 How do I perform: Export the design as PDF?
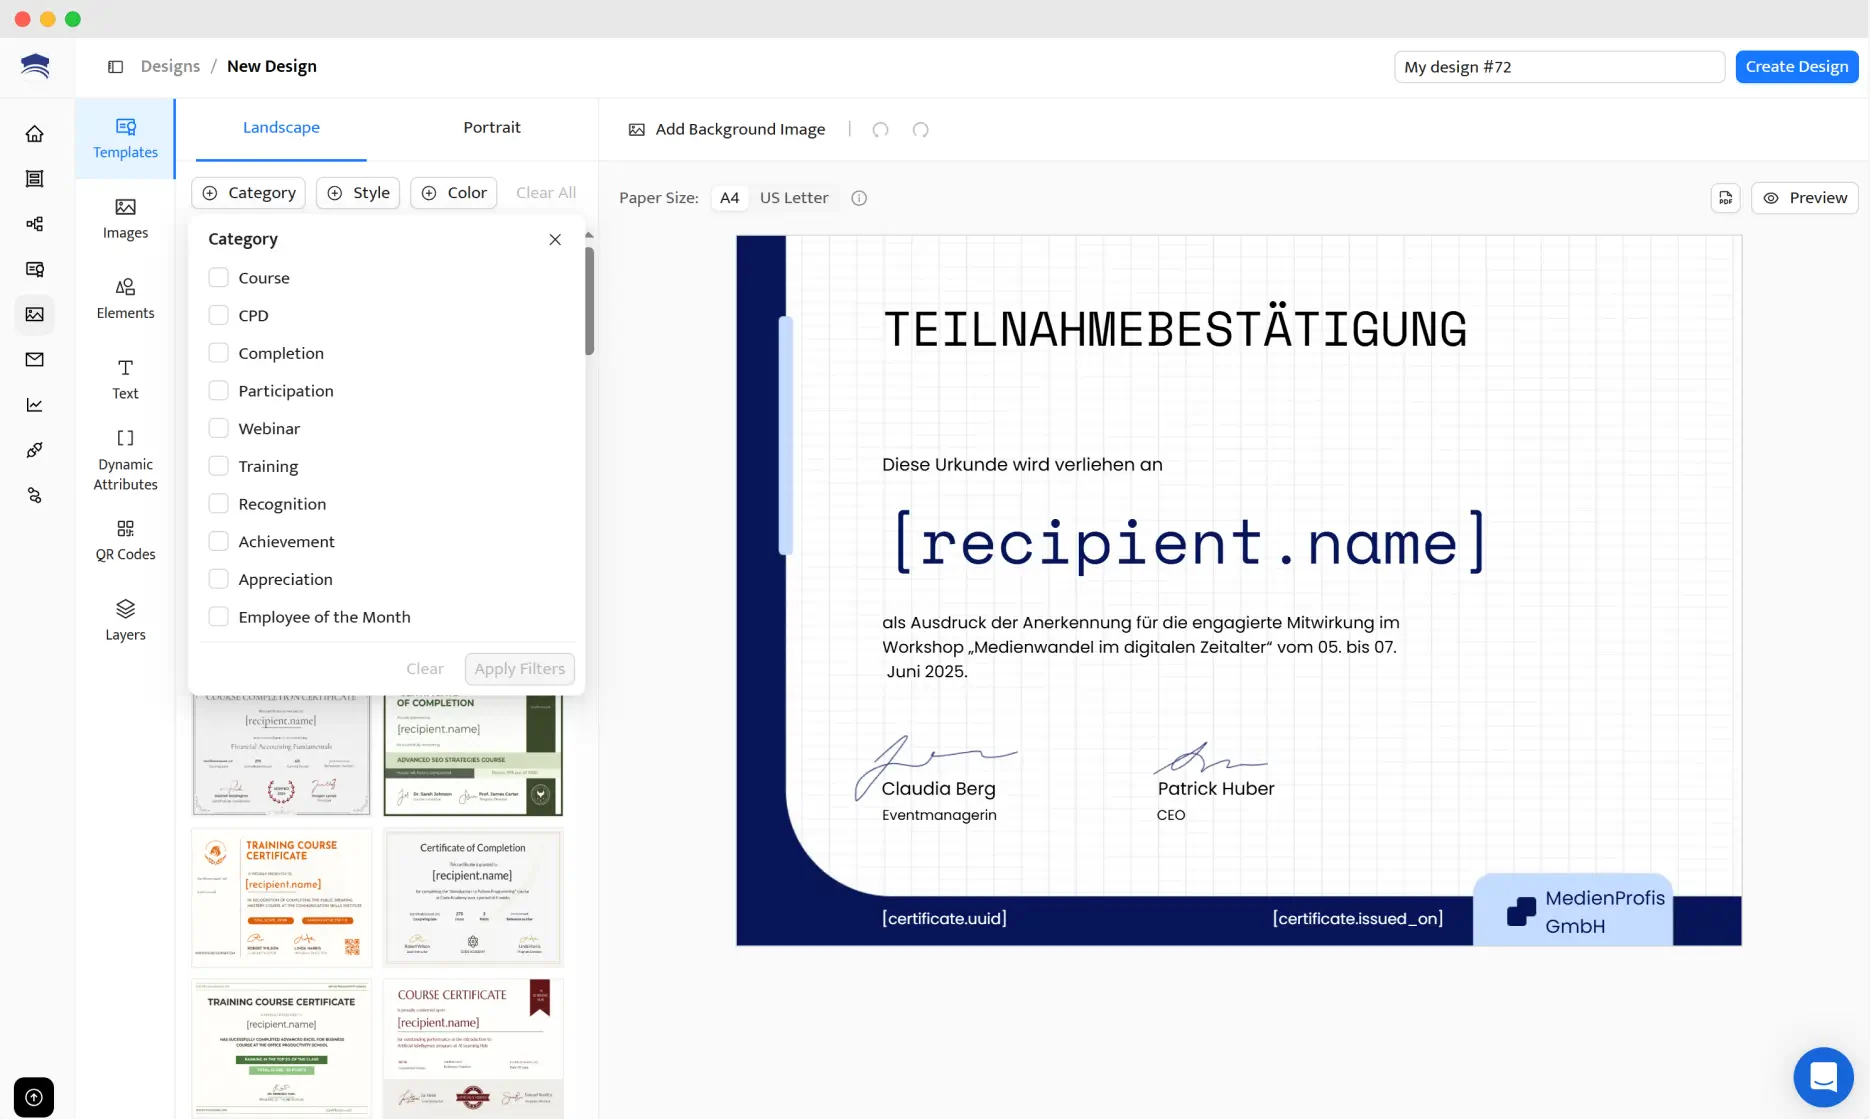[1725, 197]
